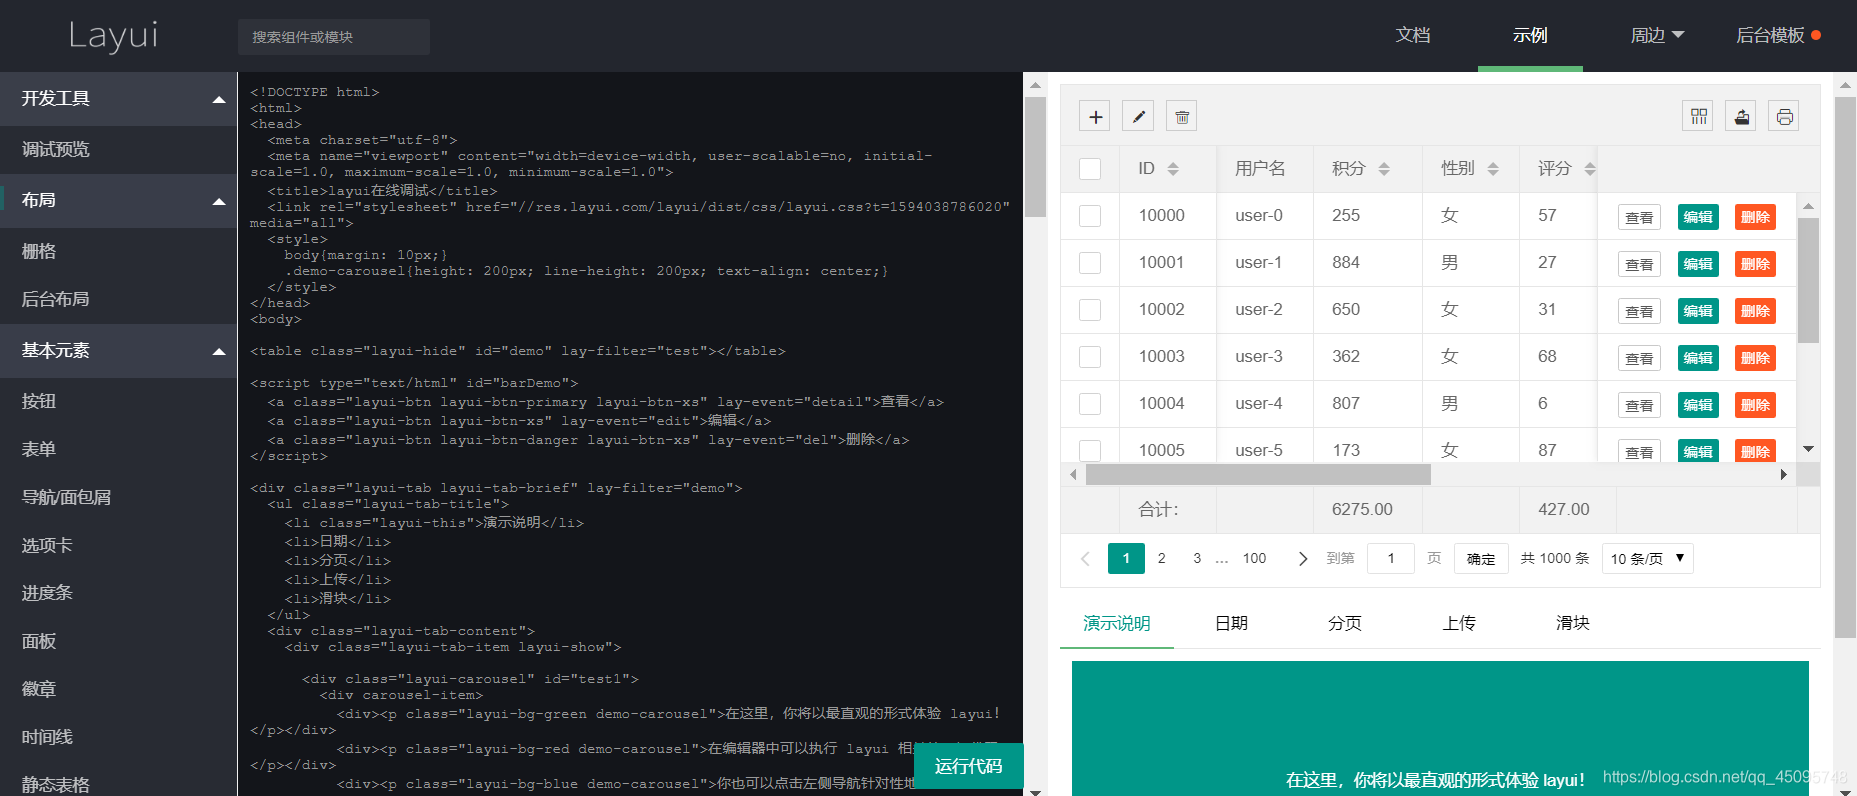Click the code editor vertical scrollbar thumb
1857x796 pixels.
pos(1035,157)
